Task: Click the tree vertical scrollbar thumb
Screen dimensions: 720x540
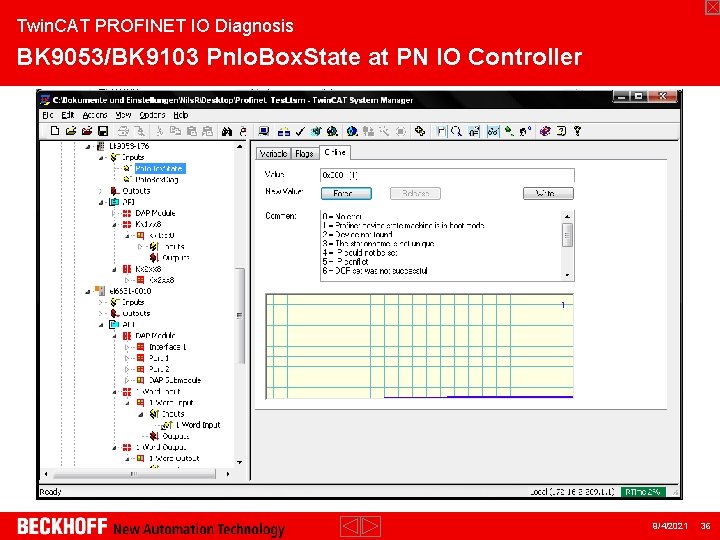Action: pyautogui.click(x=240, y=315)
